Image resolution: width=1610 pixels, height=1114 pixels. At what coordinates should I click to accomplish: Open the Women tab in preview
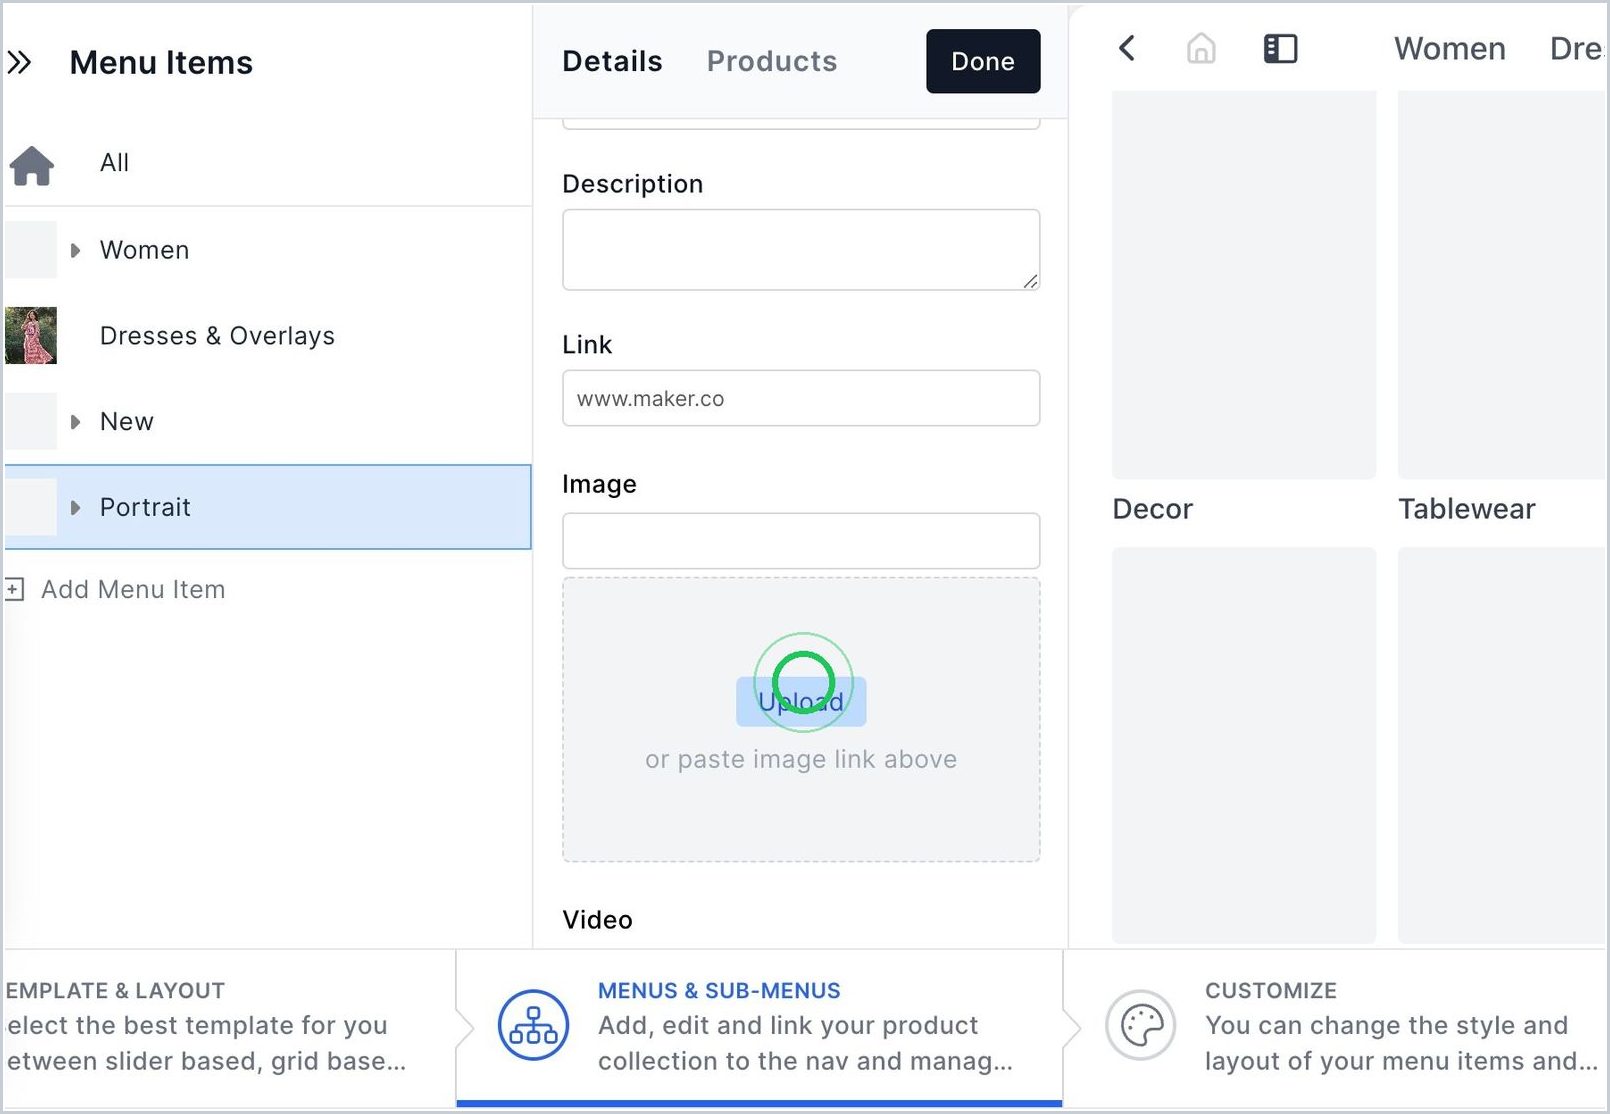[1449, 49]
